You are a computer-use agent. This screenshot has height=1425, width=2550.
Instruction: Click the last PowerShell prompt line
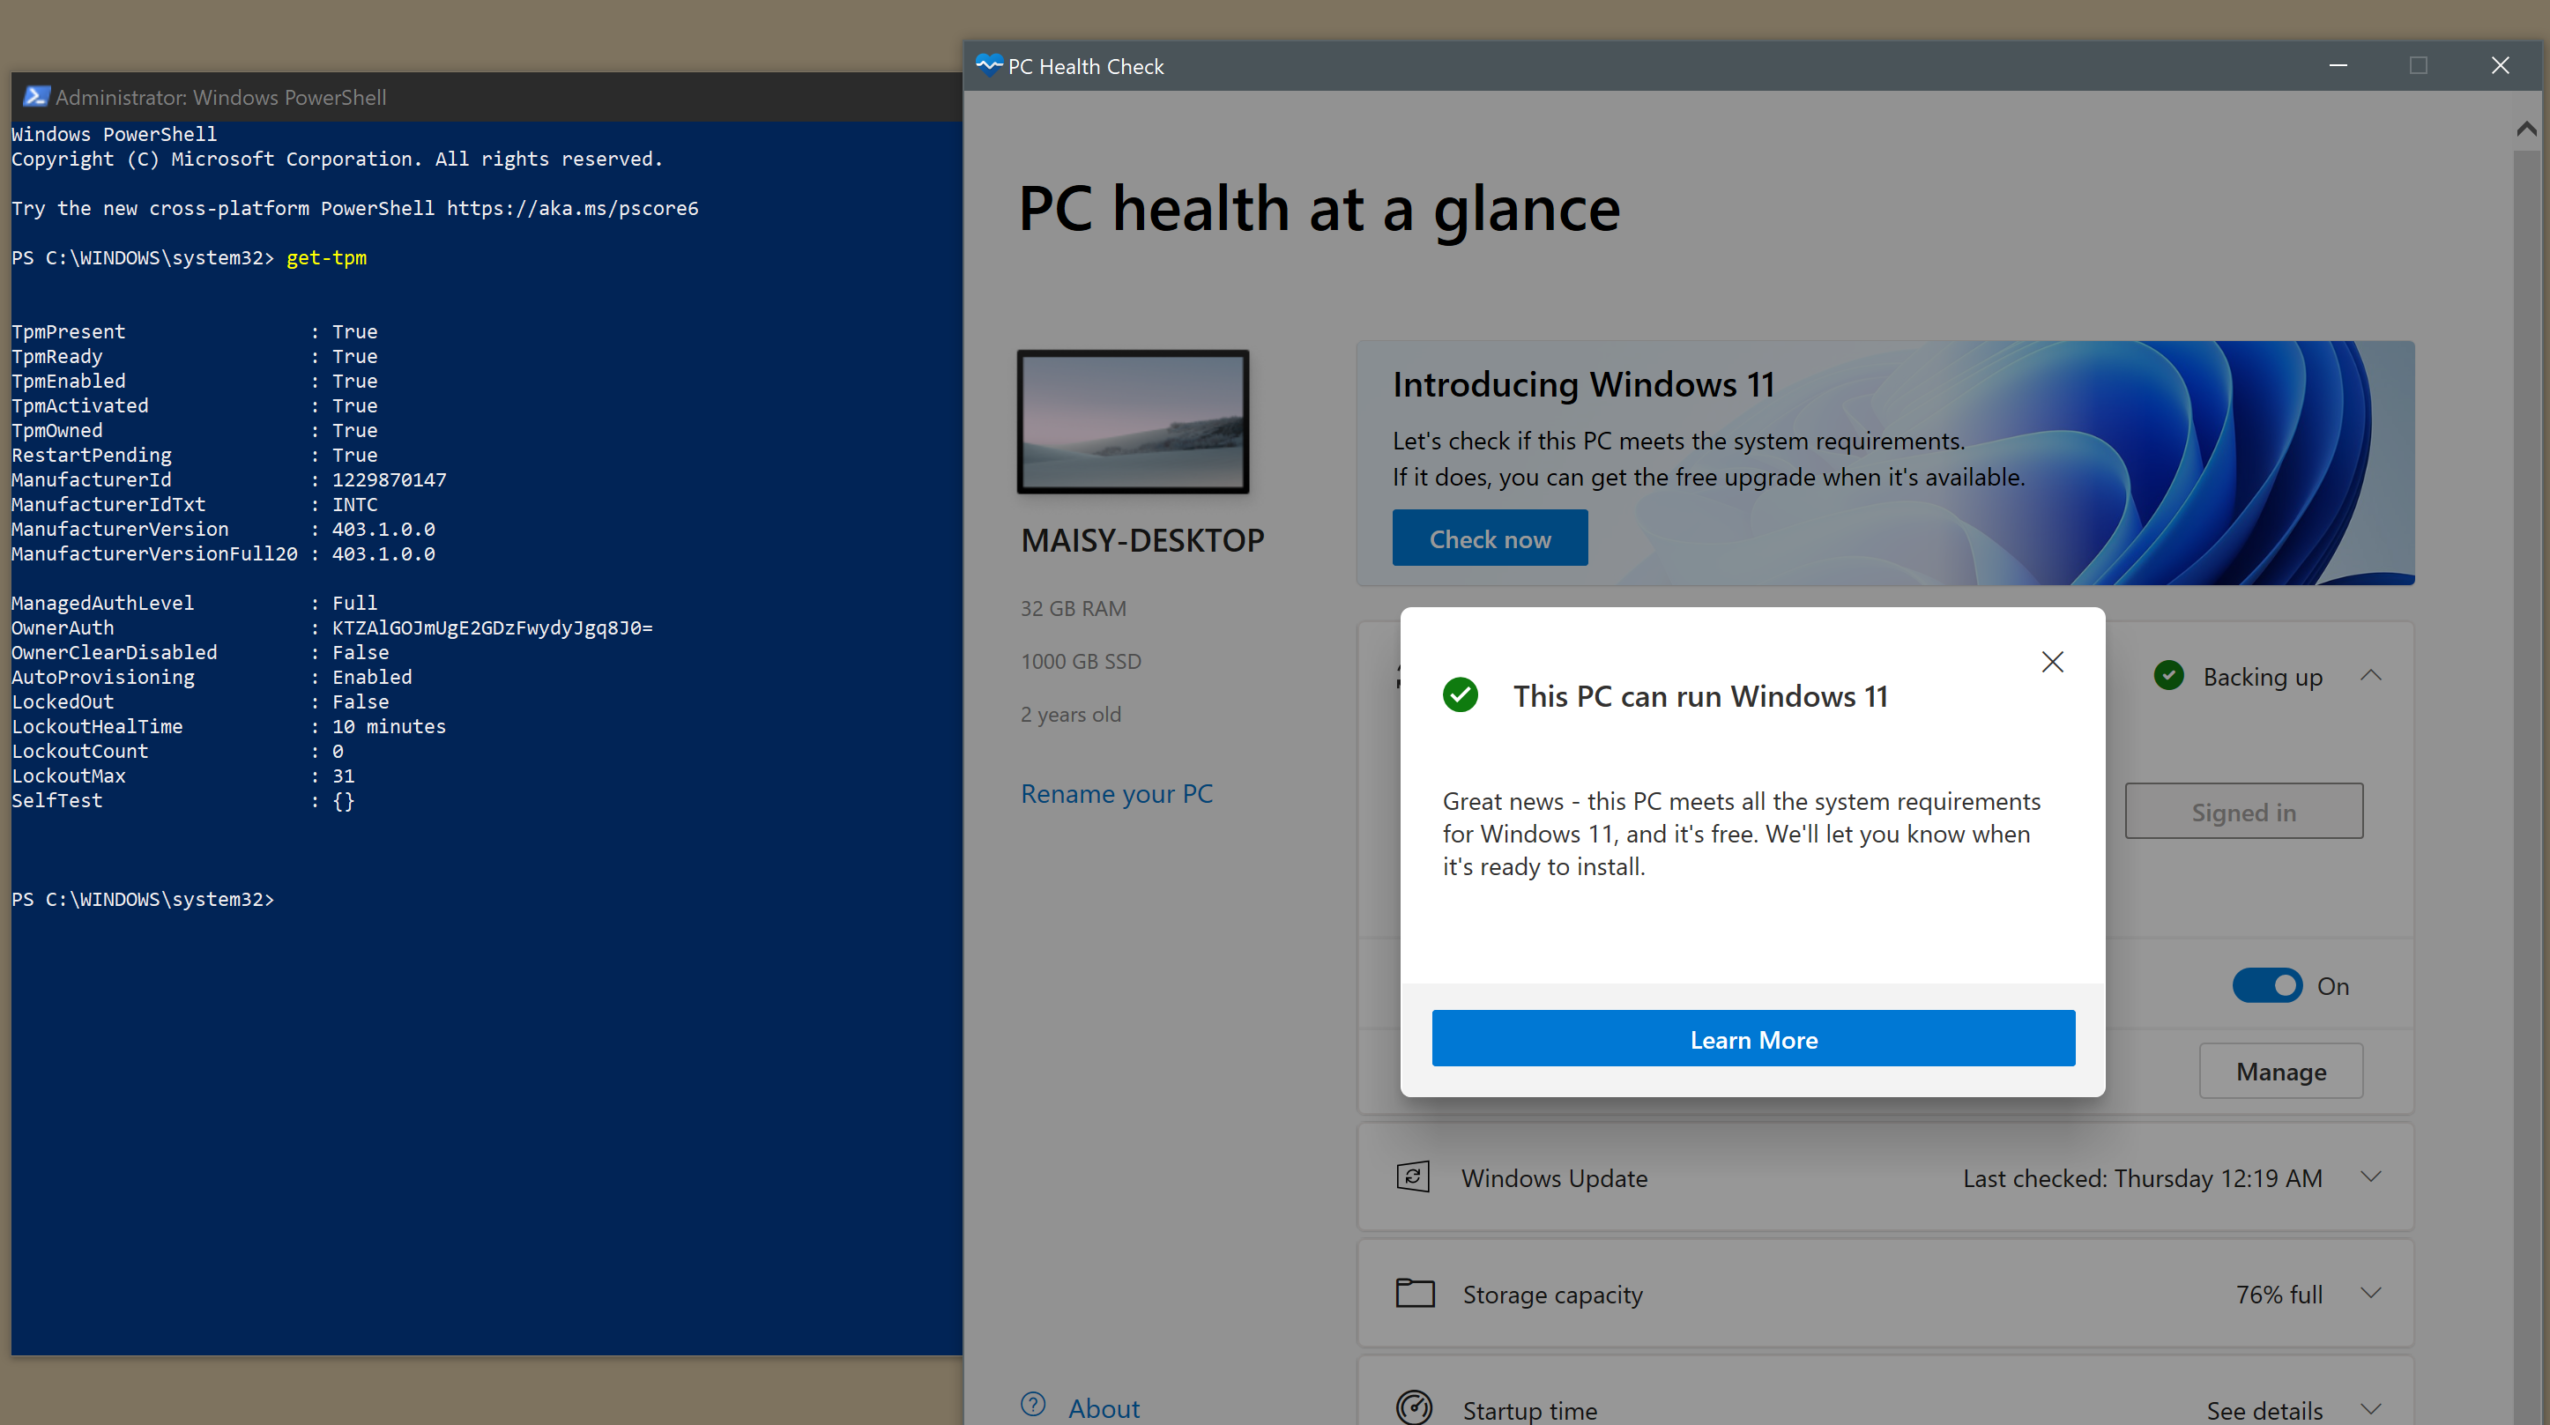click(143, 899)
